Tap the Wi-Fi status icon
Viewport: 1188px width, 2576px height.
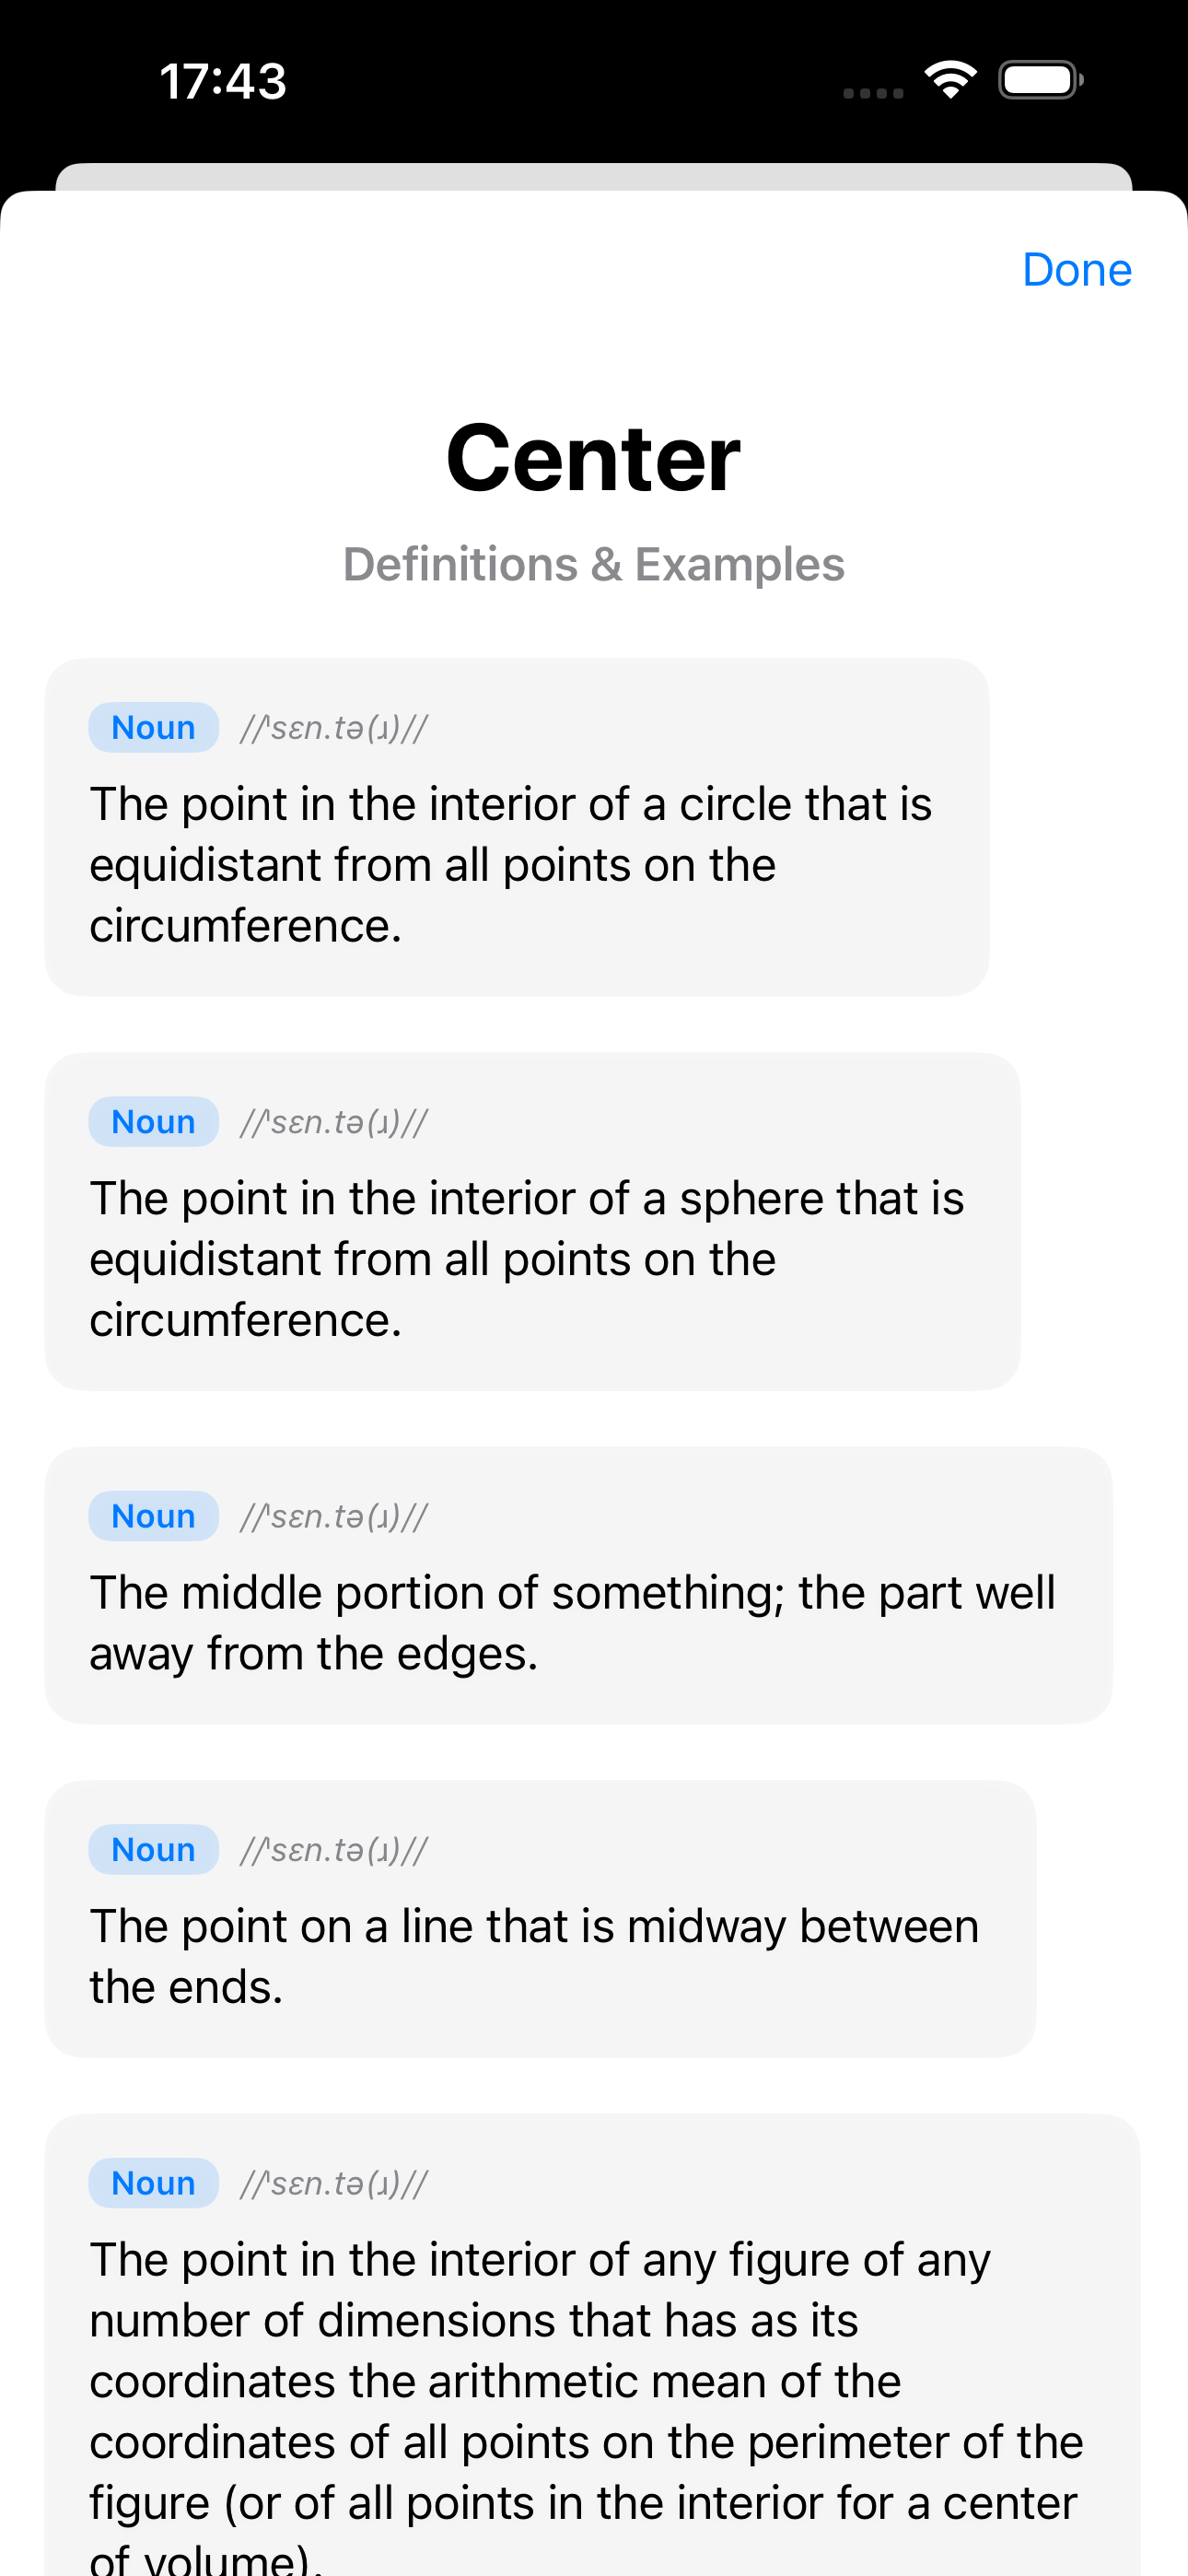coord(950,79)
